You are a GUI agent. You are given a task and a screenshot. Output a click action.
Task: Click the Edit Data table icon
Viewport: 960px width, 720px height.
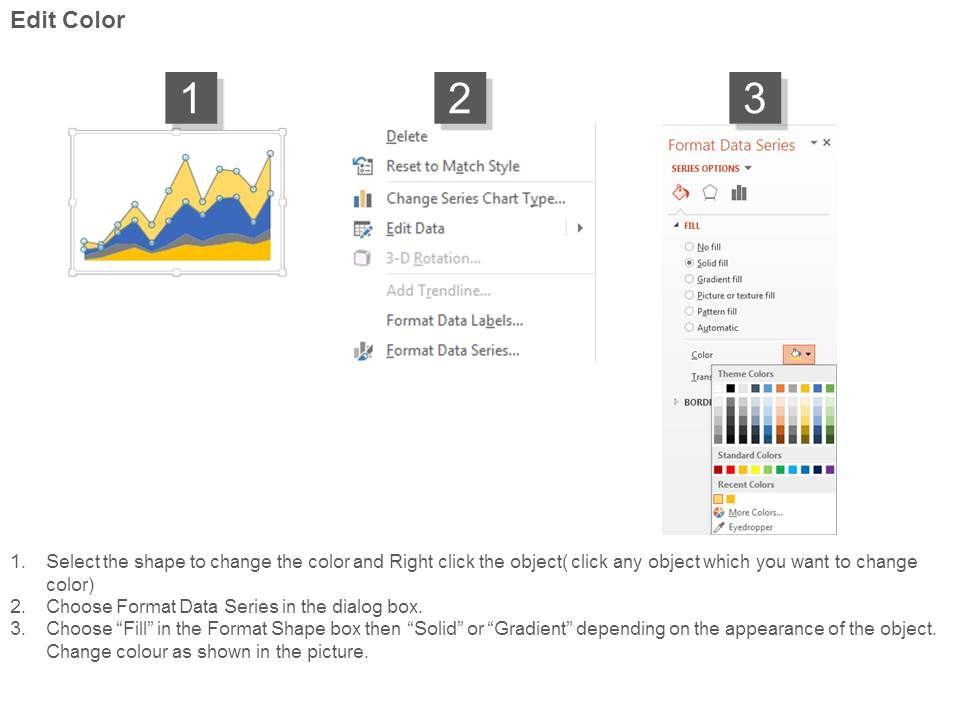[x=362, y=229]
